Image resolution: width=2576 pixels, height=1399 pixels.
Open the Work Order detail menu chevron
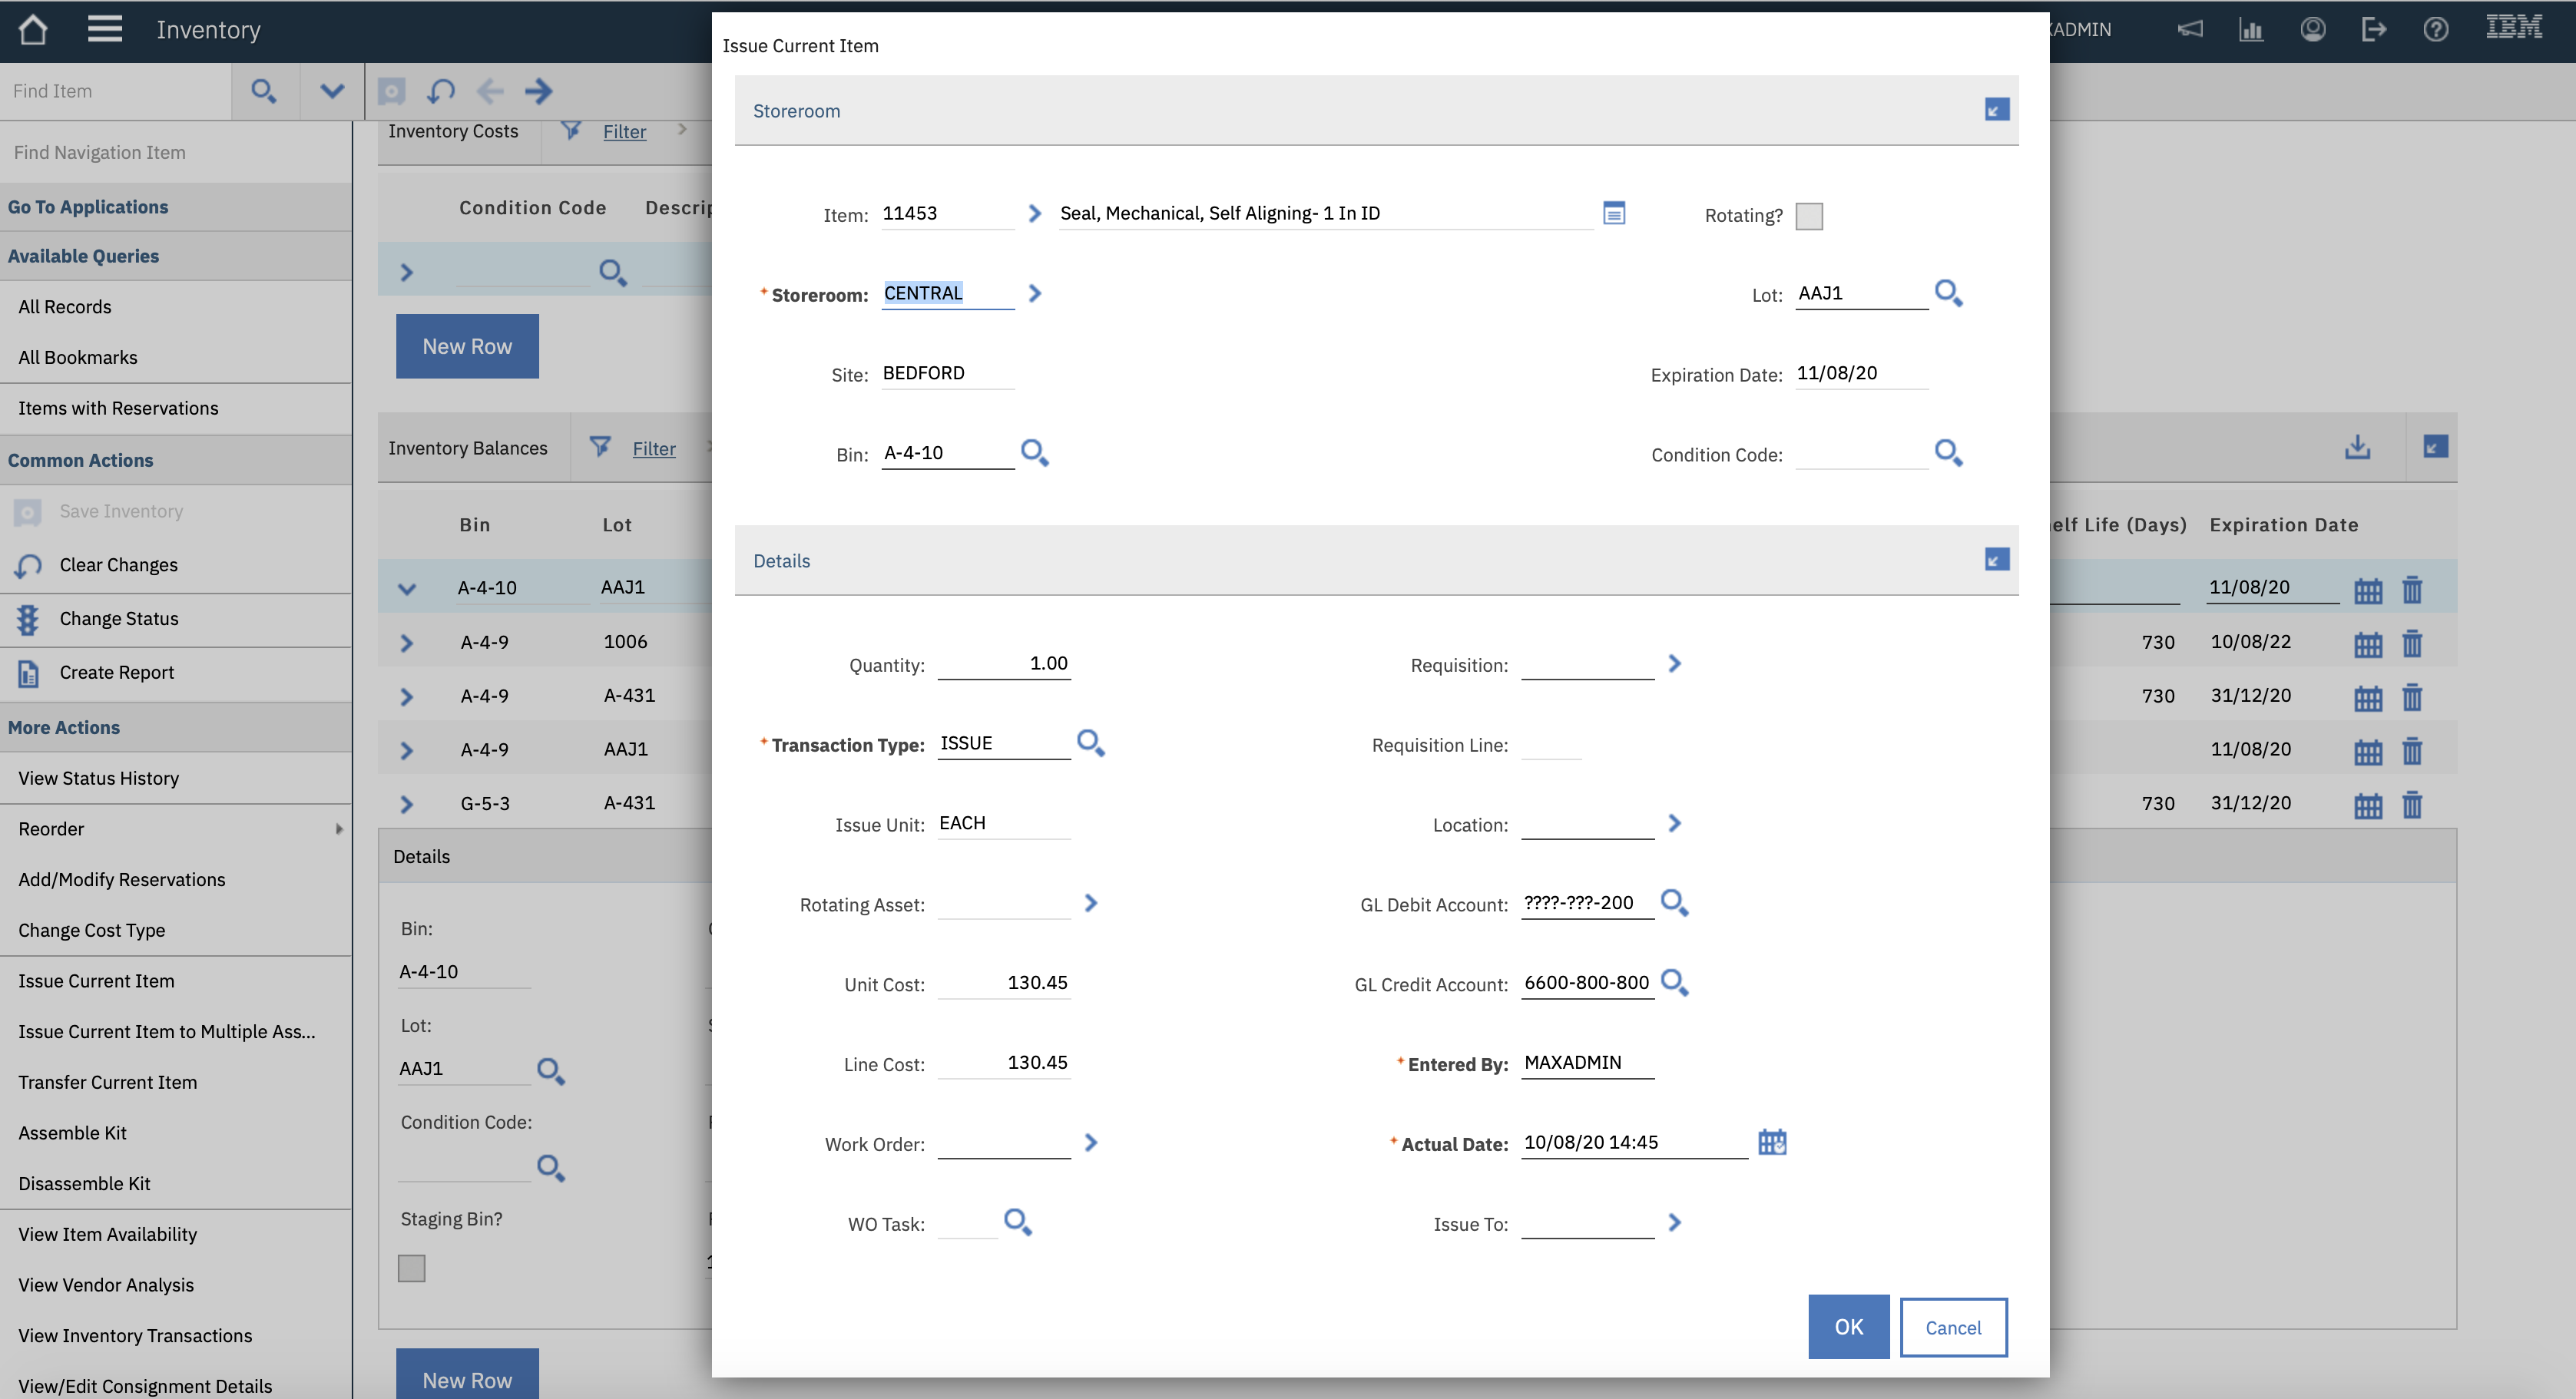pos(1091,1142)
